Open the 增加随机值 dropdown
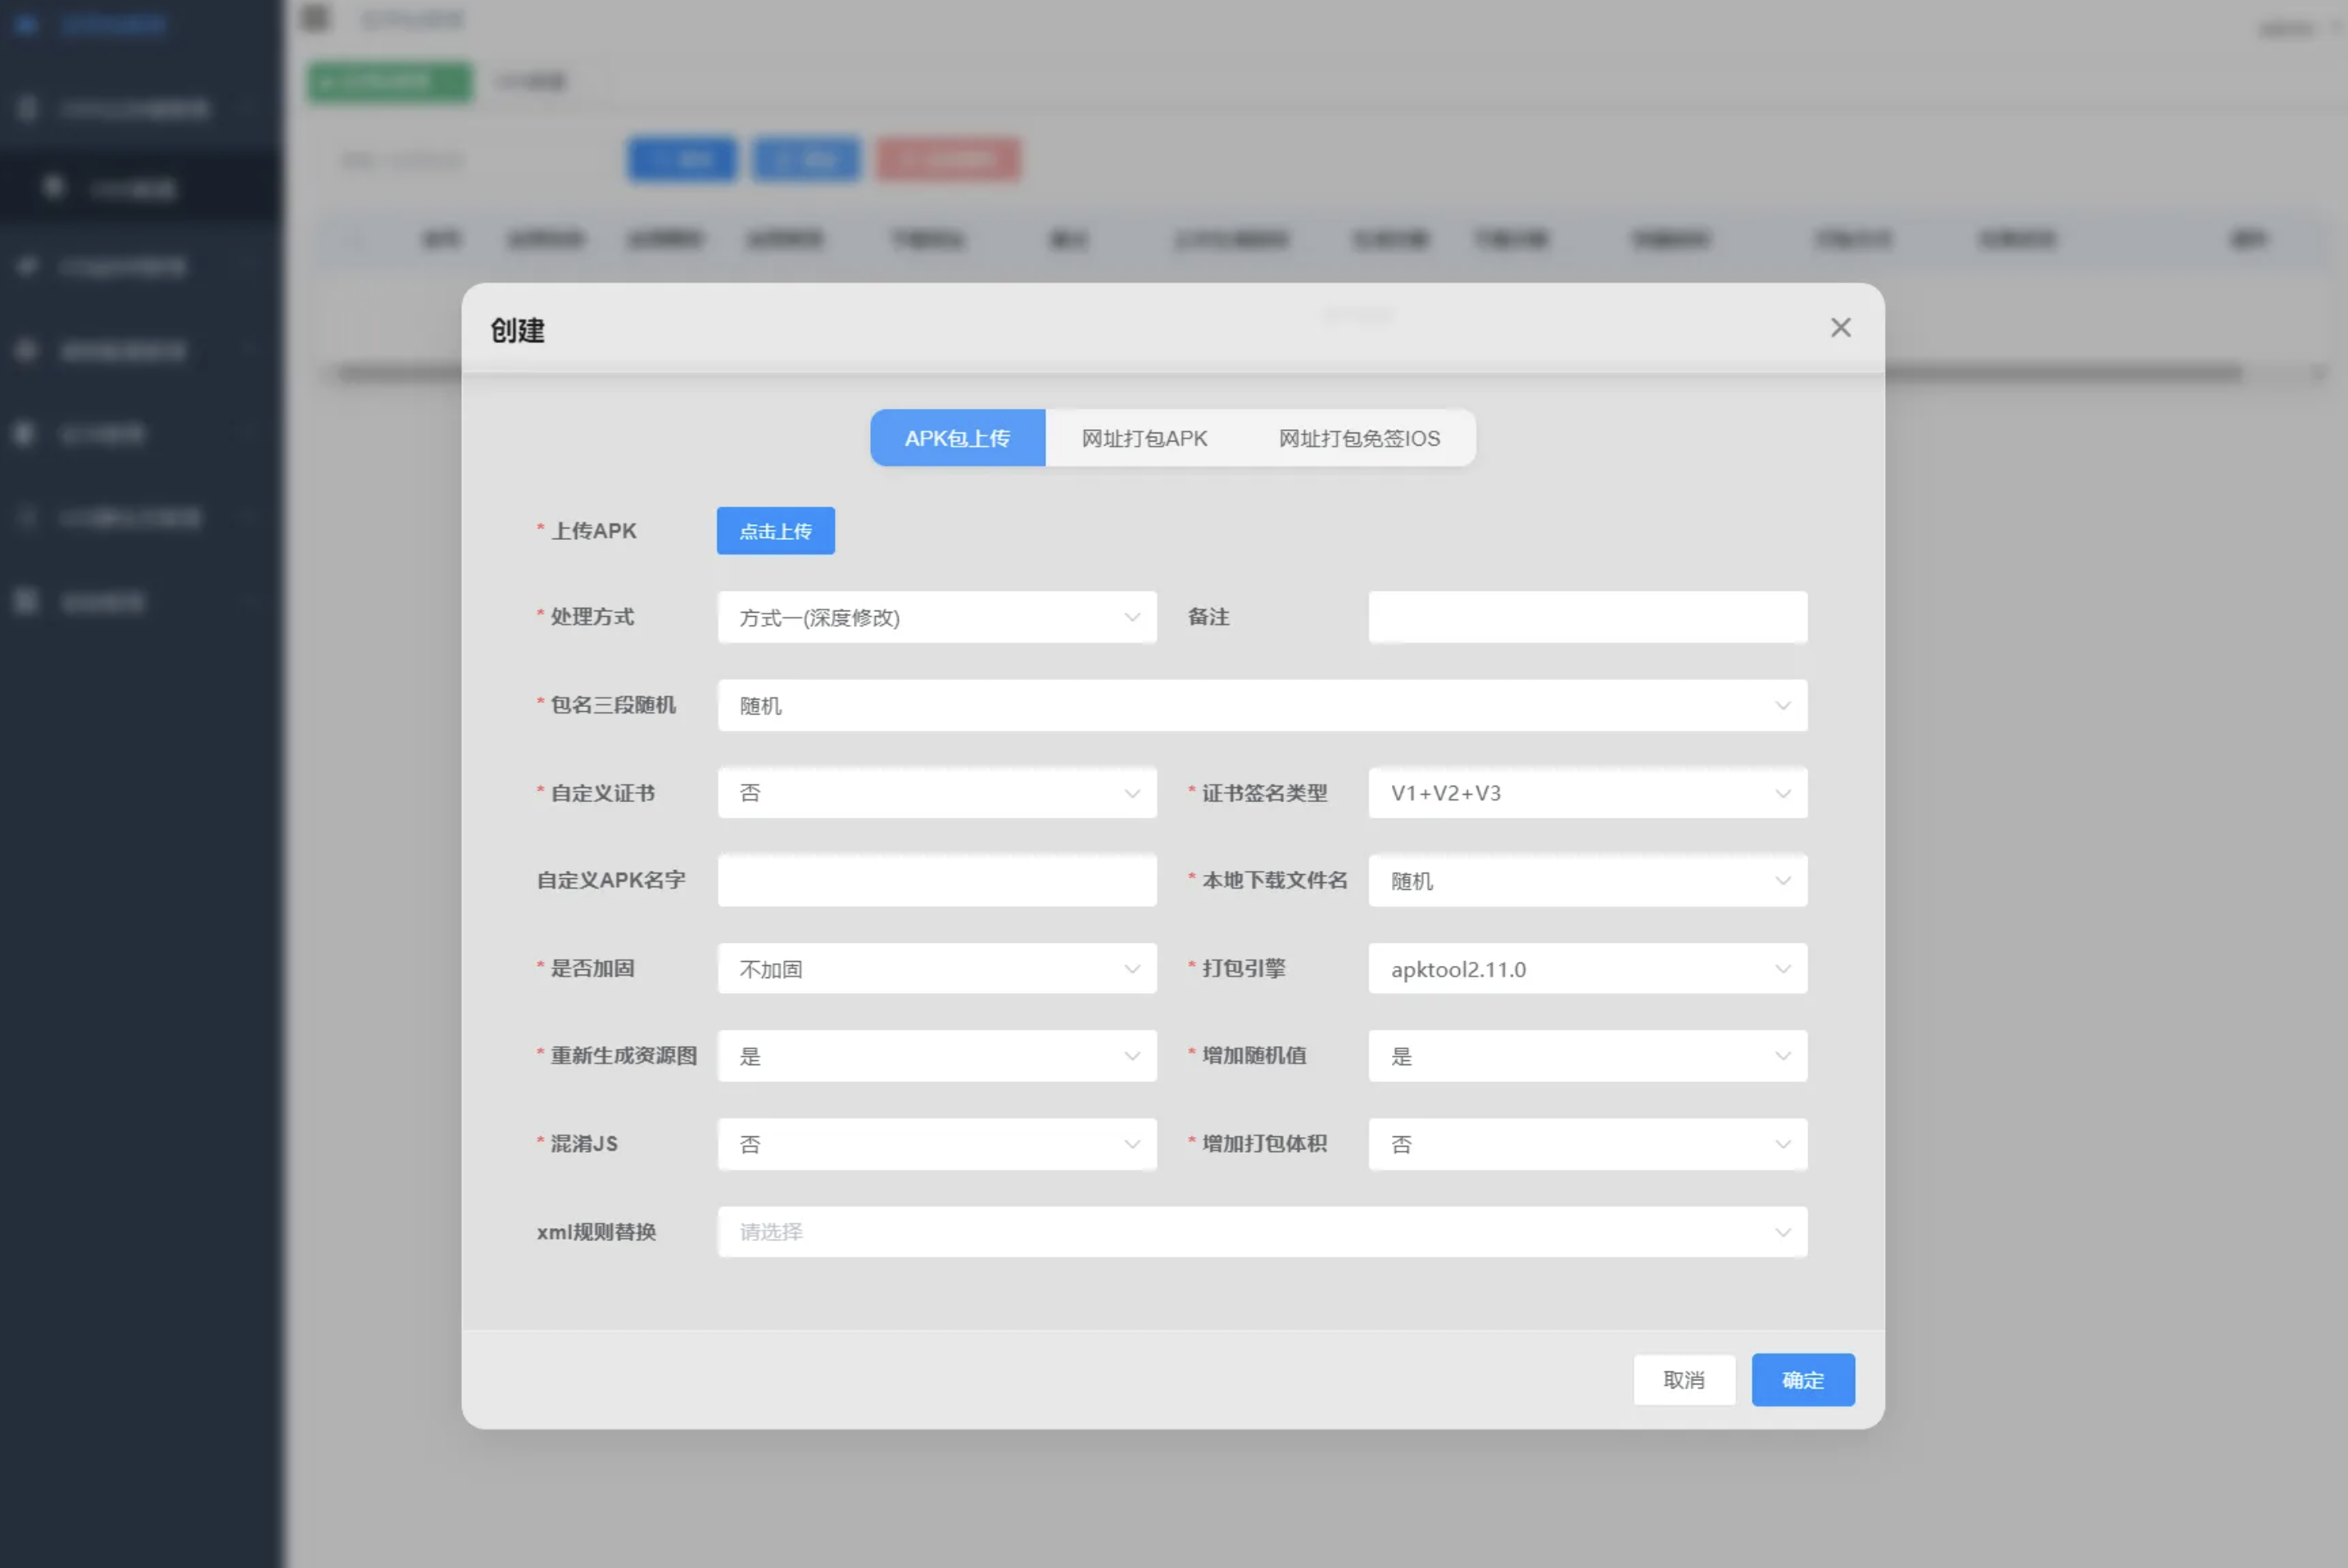The image size is (2348, 1568). click(x=1587, y=1056)
